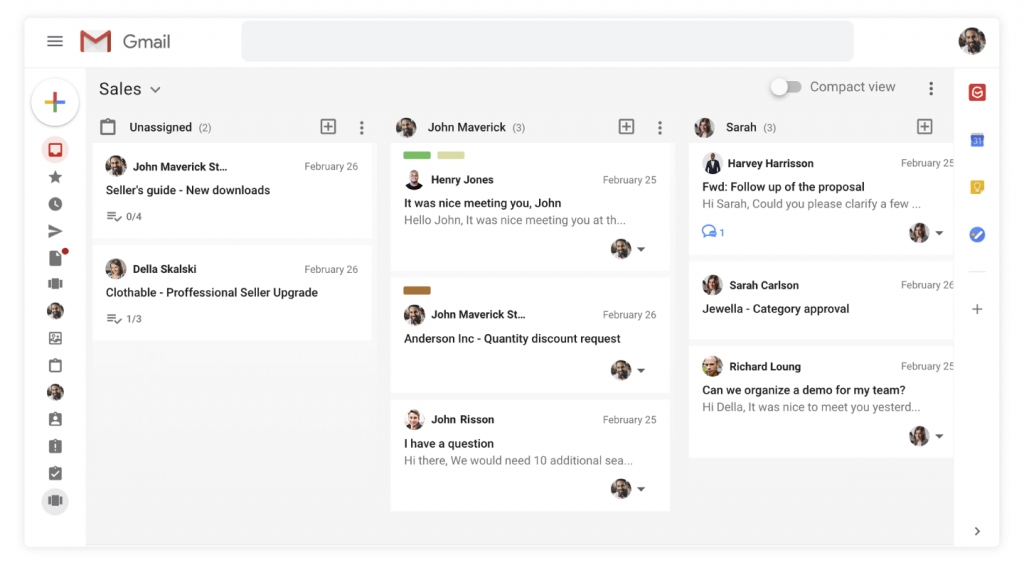Screen dimensions: 1024x565
Task: Open John Maverick column options menu
Action: click(x=660, y=127)
